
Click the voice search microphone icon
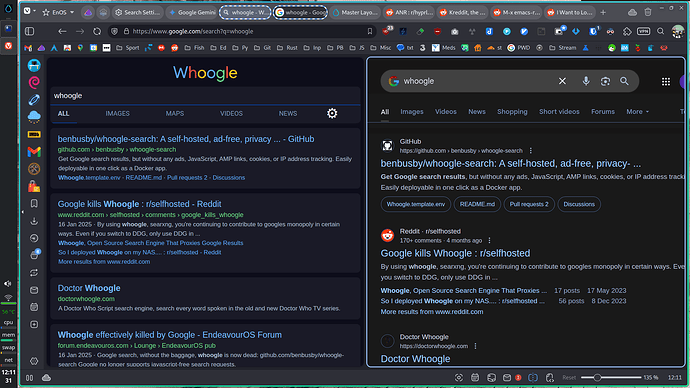point(586,81)
